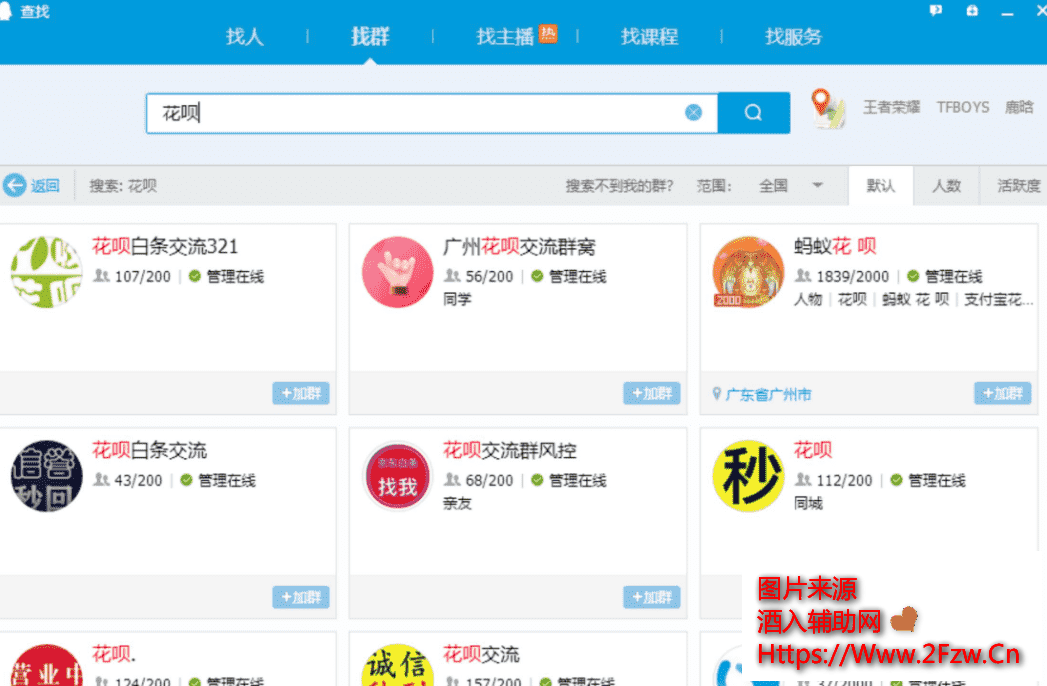Open the 找主播 tab
This screenshot has height=686, width=1047.
505,36
